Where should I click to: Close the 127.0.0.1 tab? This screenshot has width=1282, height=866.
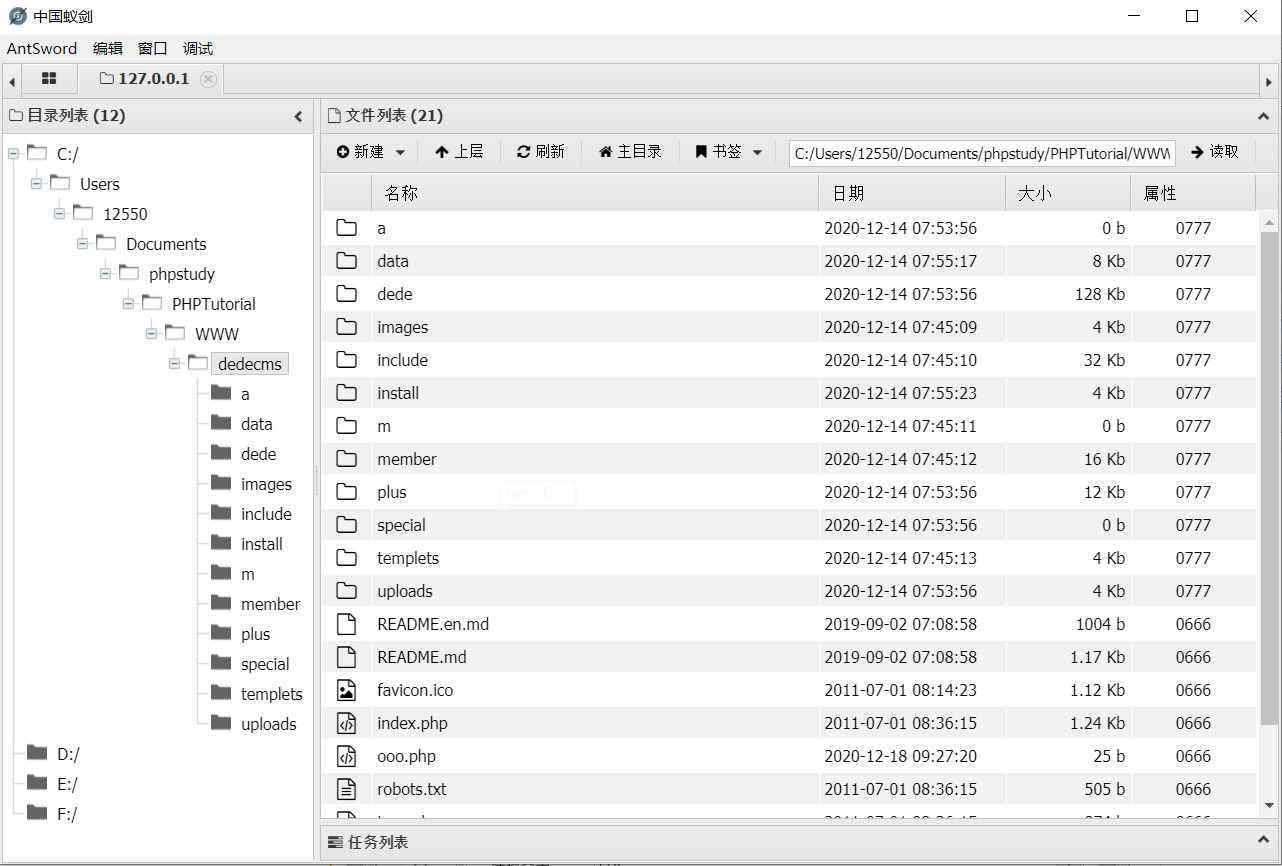point(208,79)
